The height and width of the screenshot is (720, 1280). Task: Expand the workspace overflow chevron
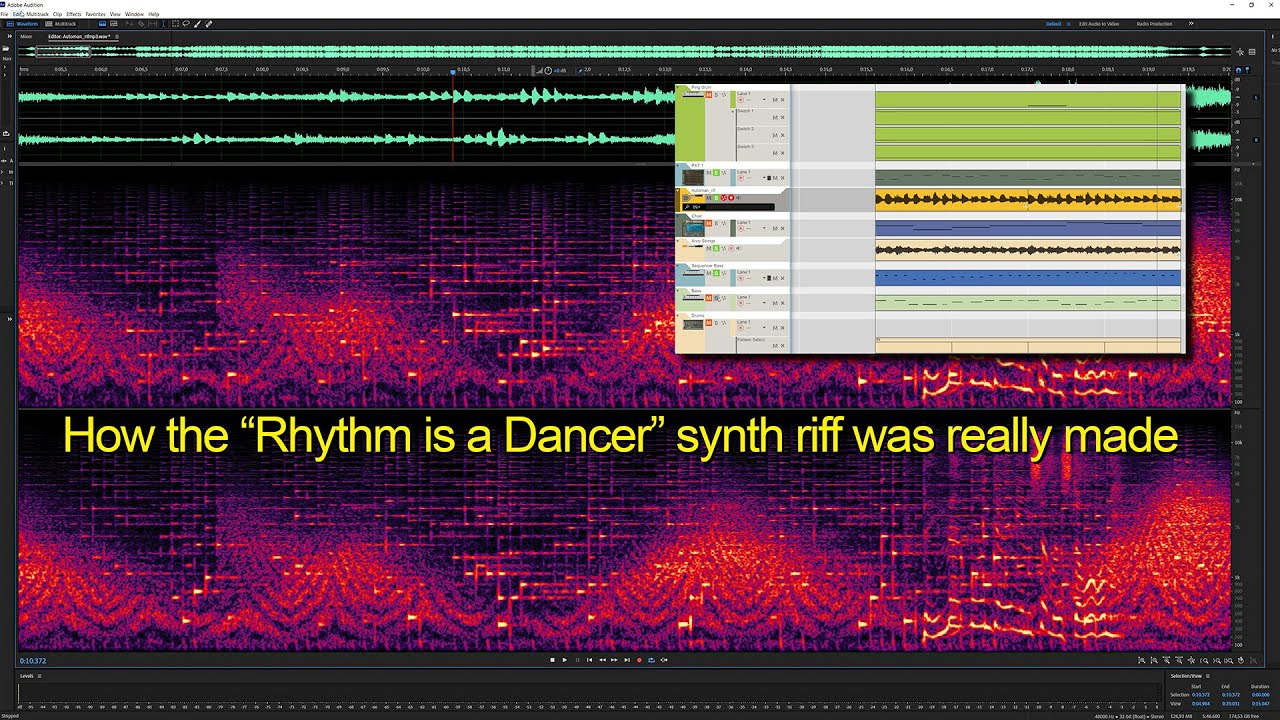point(1191,24)
